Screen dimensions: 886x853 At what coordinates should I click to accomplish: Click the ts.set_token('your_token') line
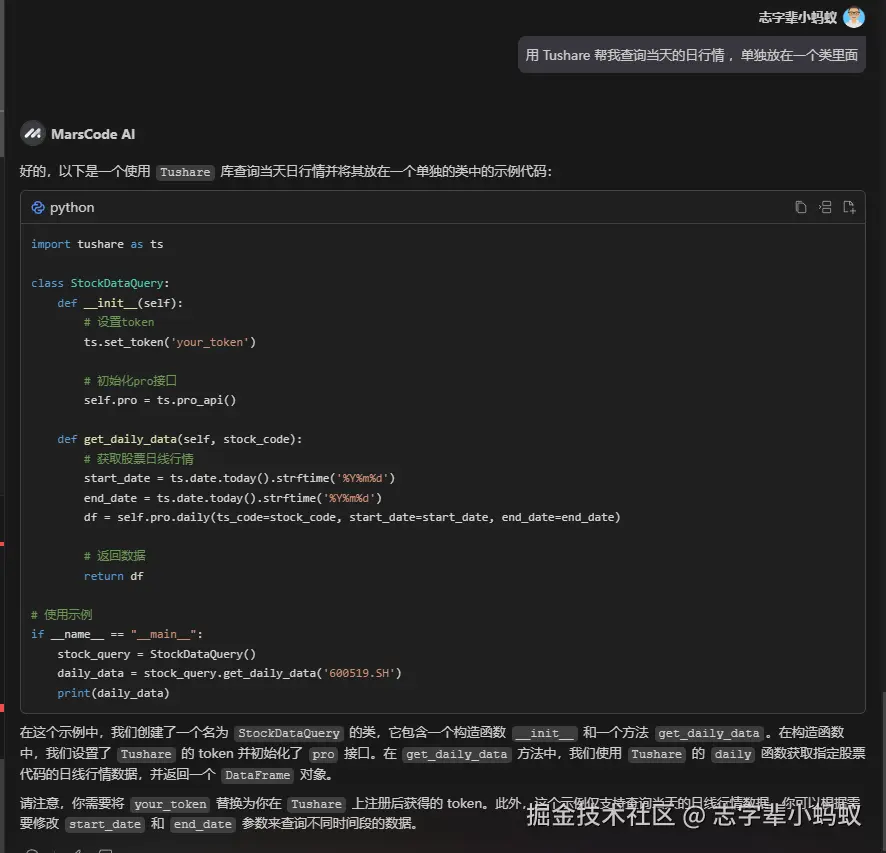[x=170, y=342]
